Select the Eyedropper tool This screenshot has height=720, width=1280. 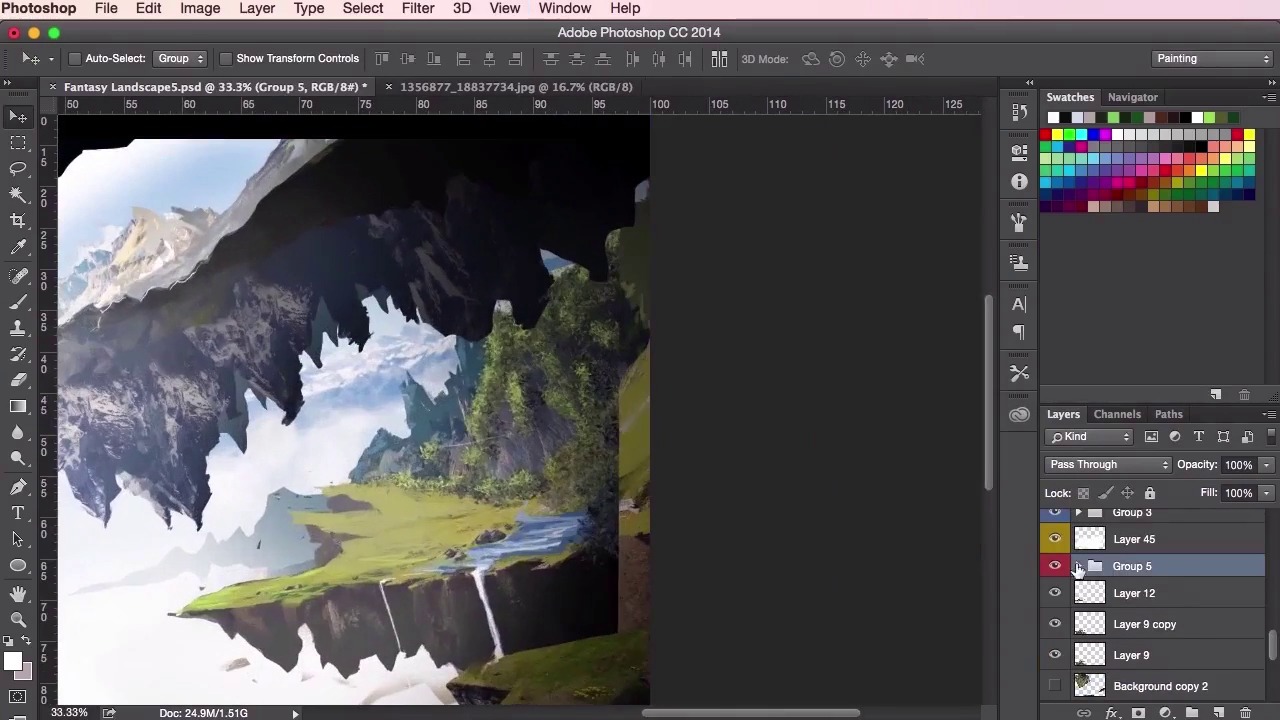tap(18, 247)
